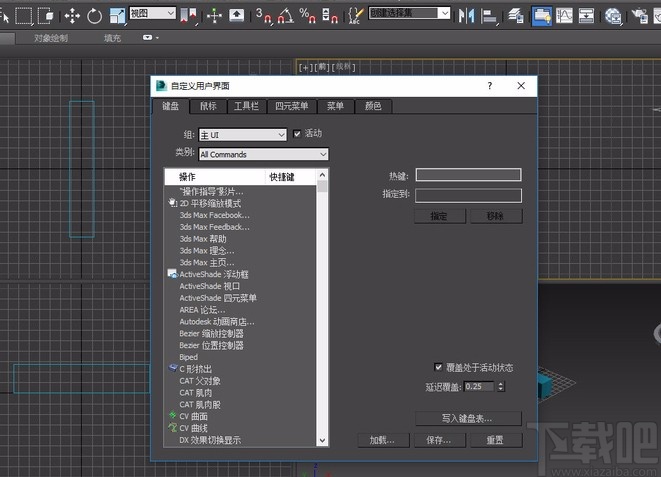Select the ActiveShade 浮动框 action row
Screen dimensions: 661x477
(x=240, y=274)
